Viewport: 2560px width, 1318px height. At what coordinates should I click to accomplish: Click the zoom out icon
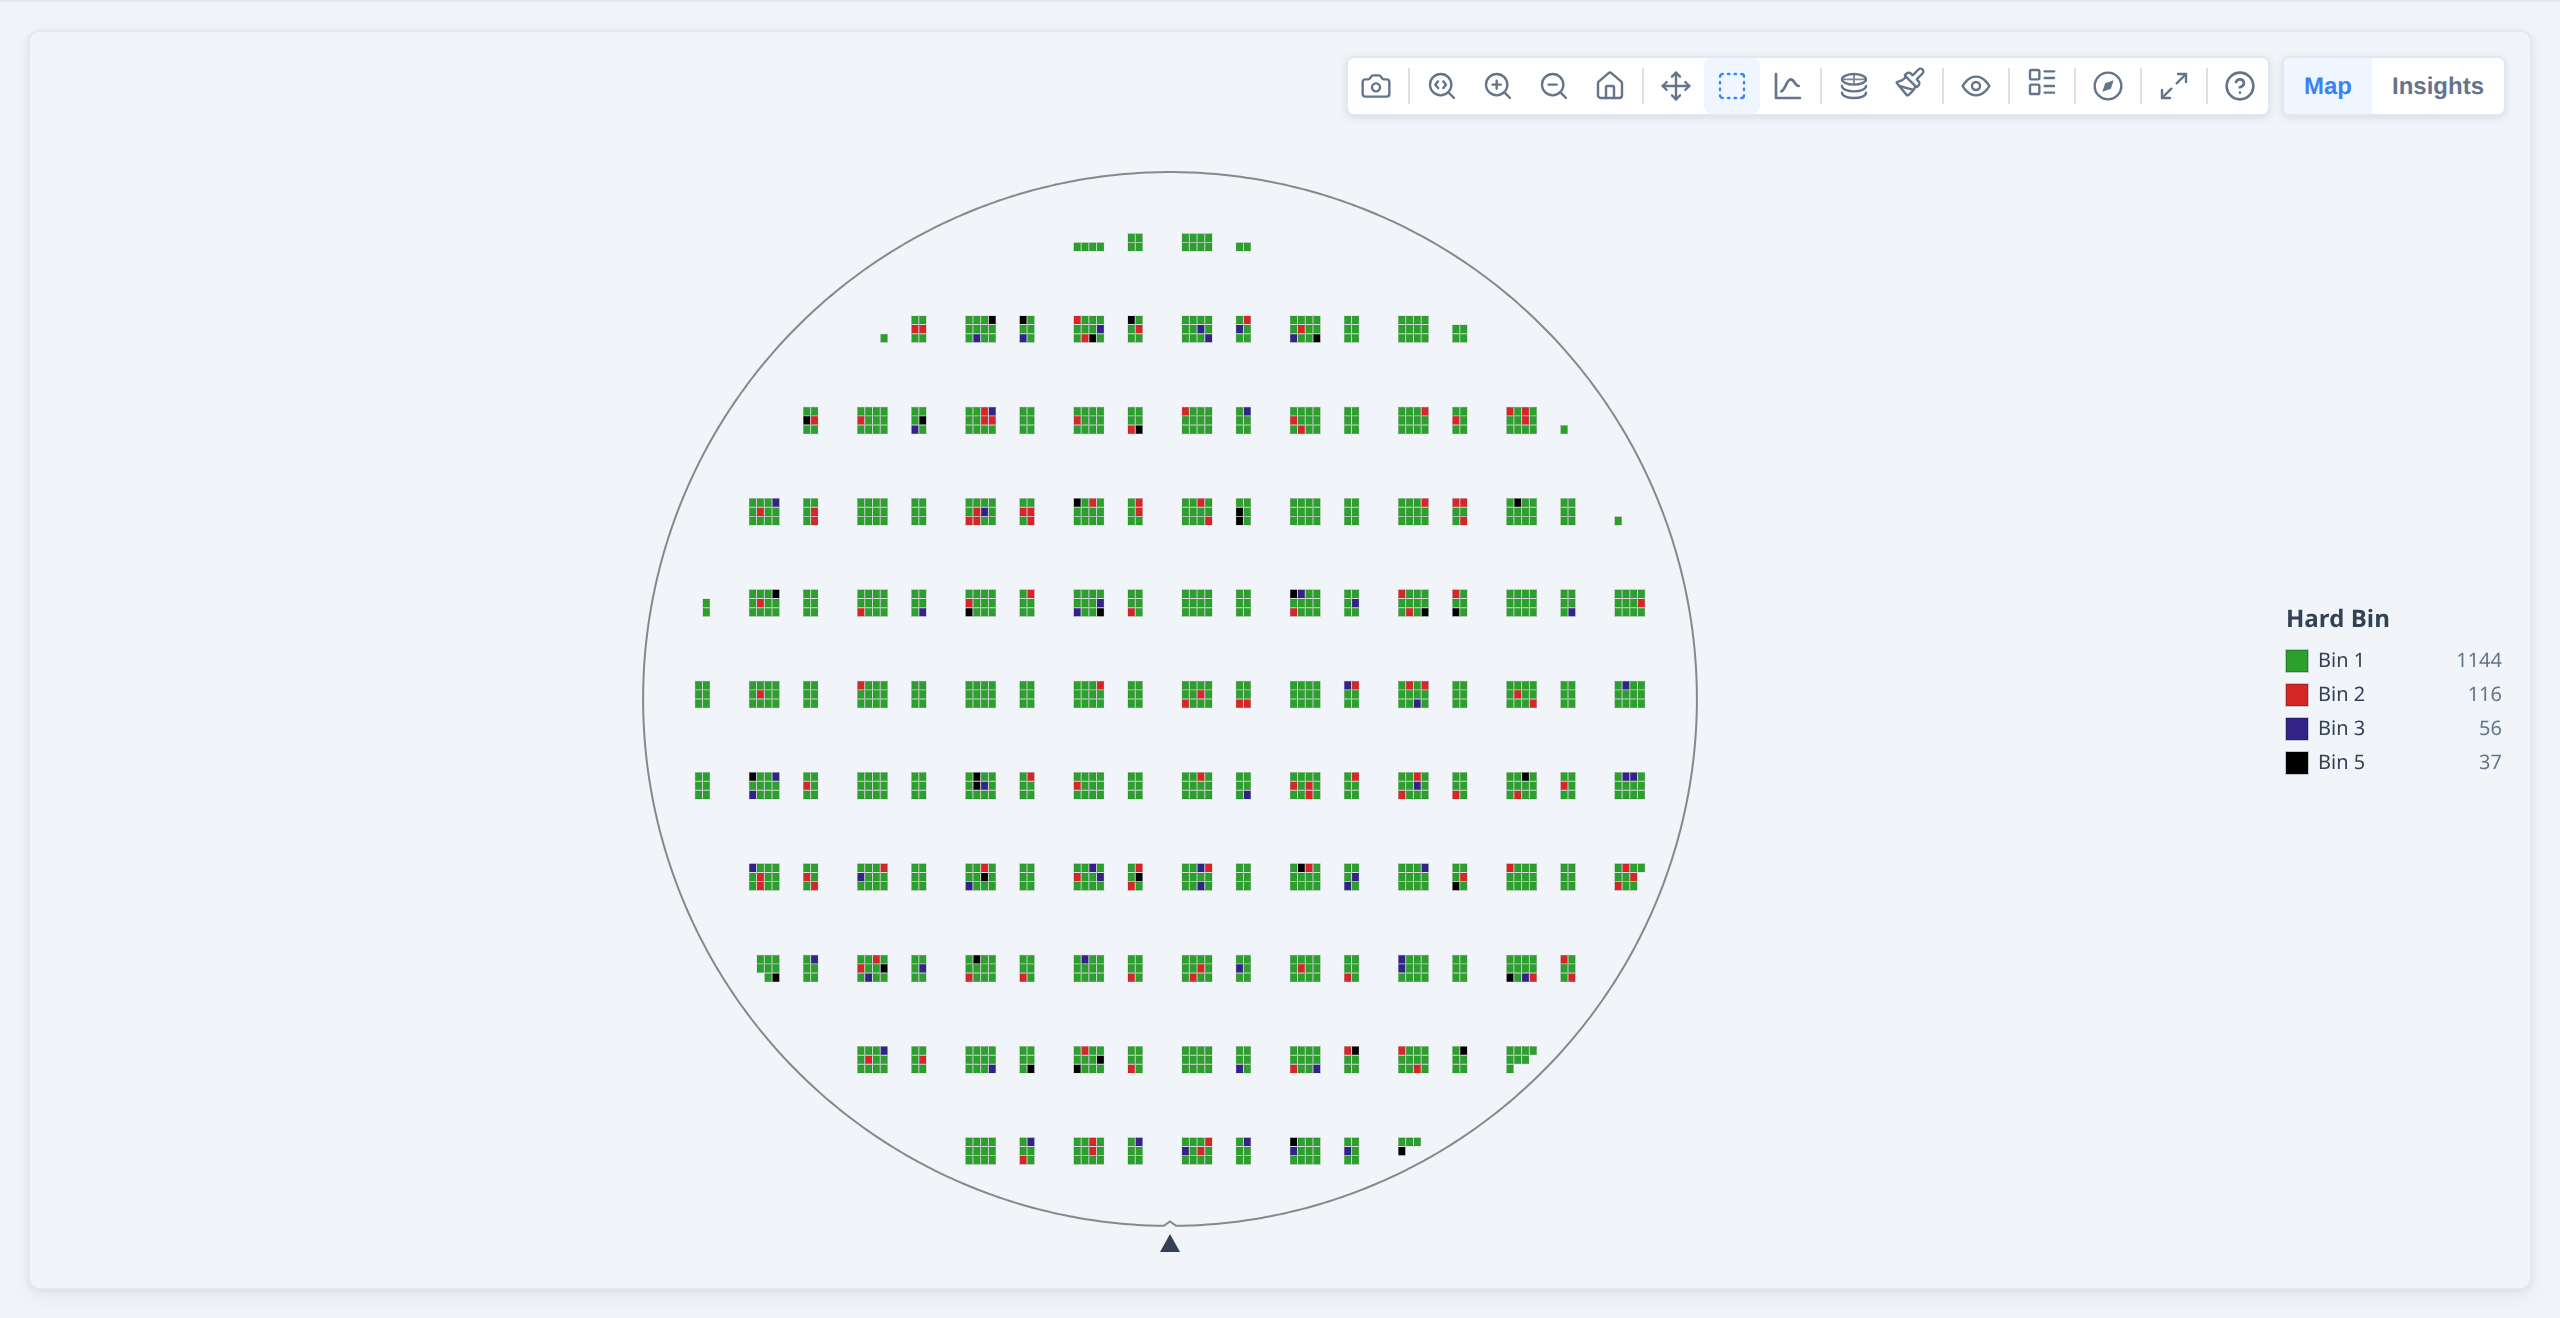[1553, 86]
